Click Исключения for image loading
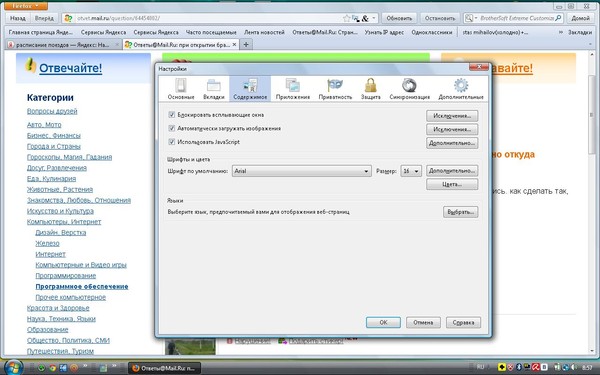The height and width of the screenshot is (375, 600). [452, 129]
